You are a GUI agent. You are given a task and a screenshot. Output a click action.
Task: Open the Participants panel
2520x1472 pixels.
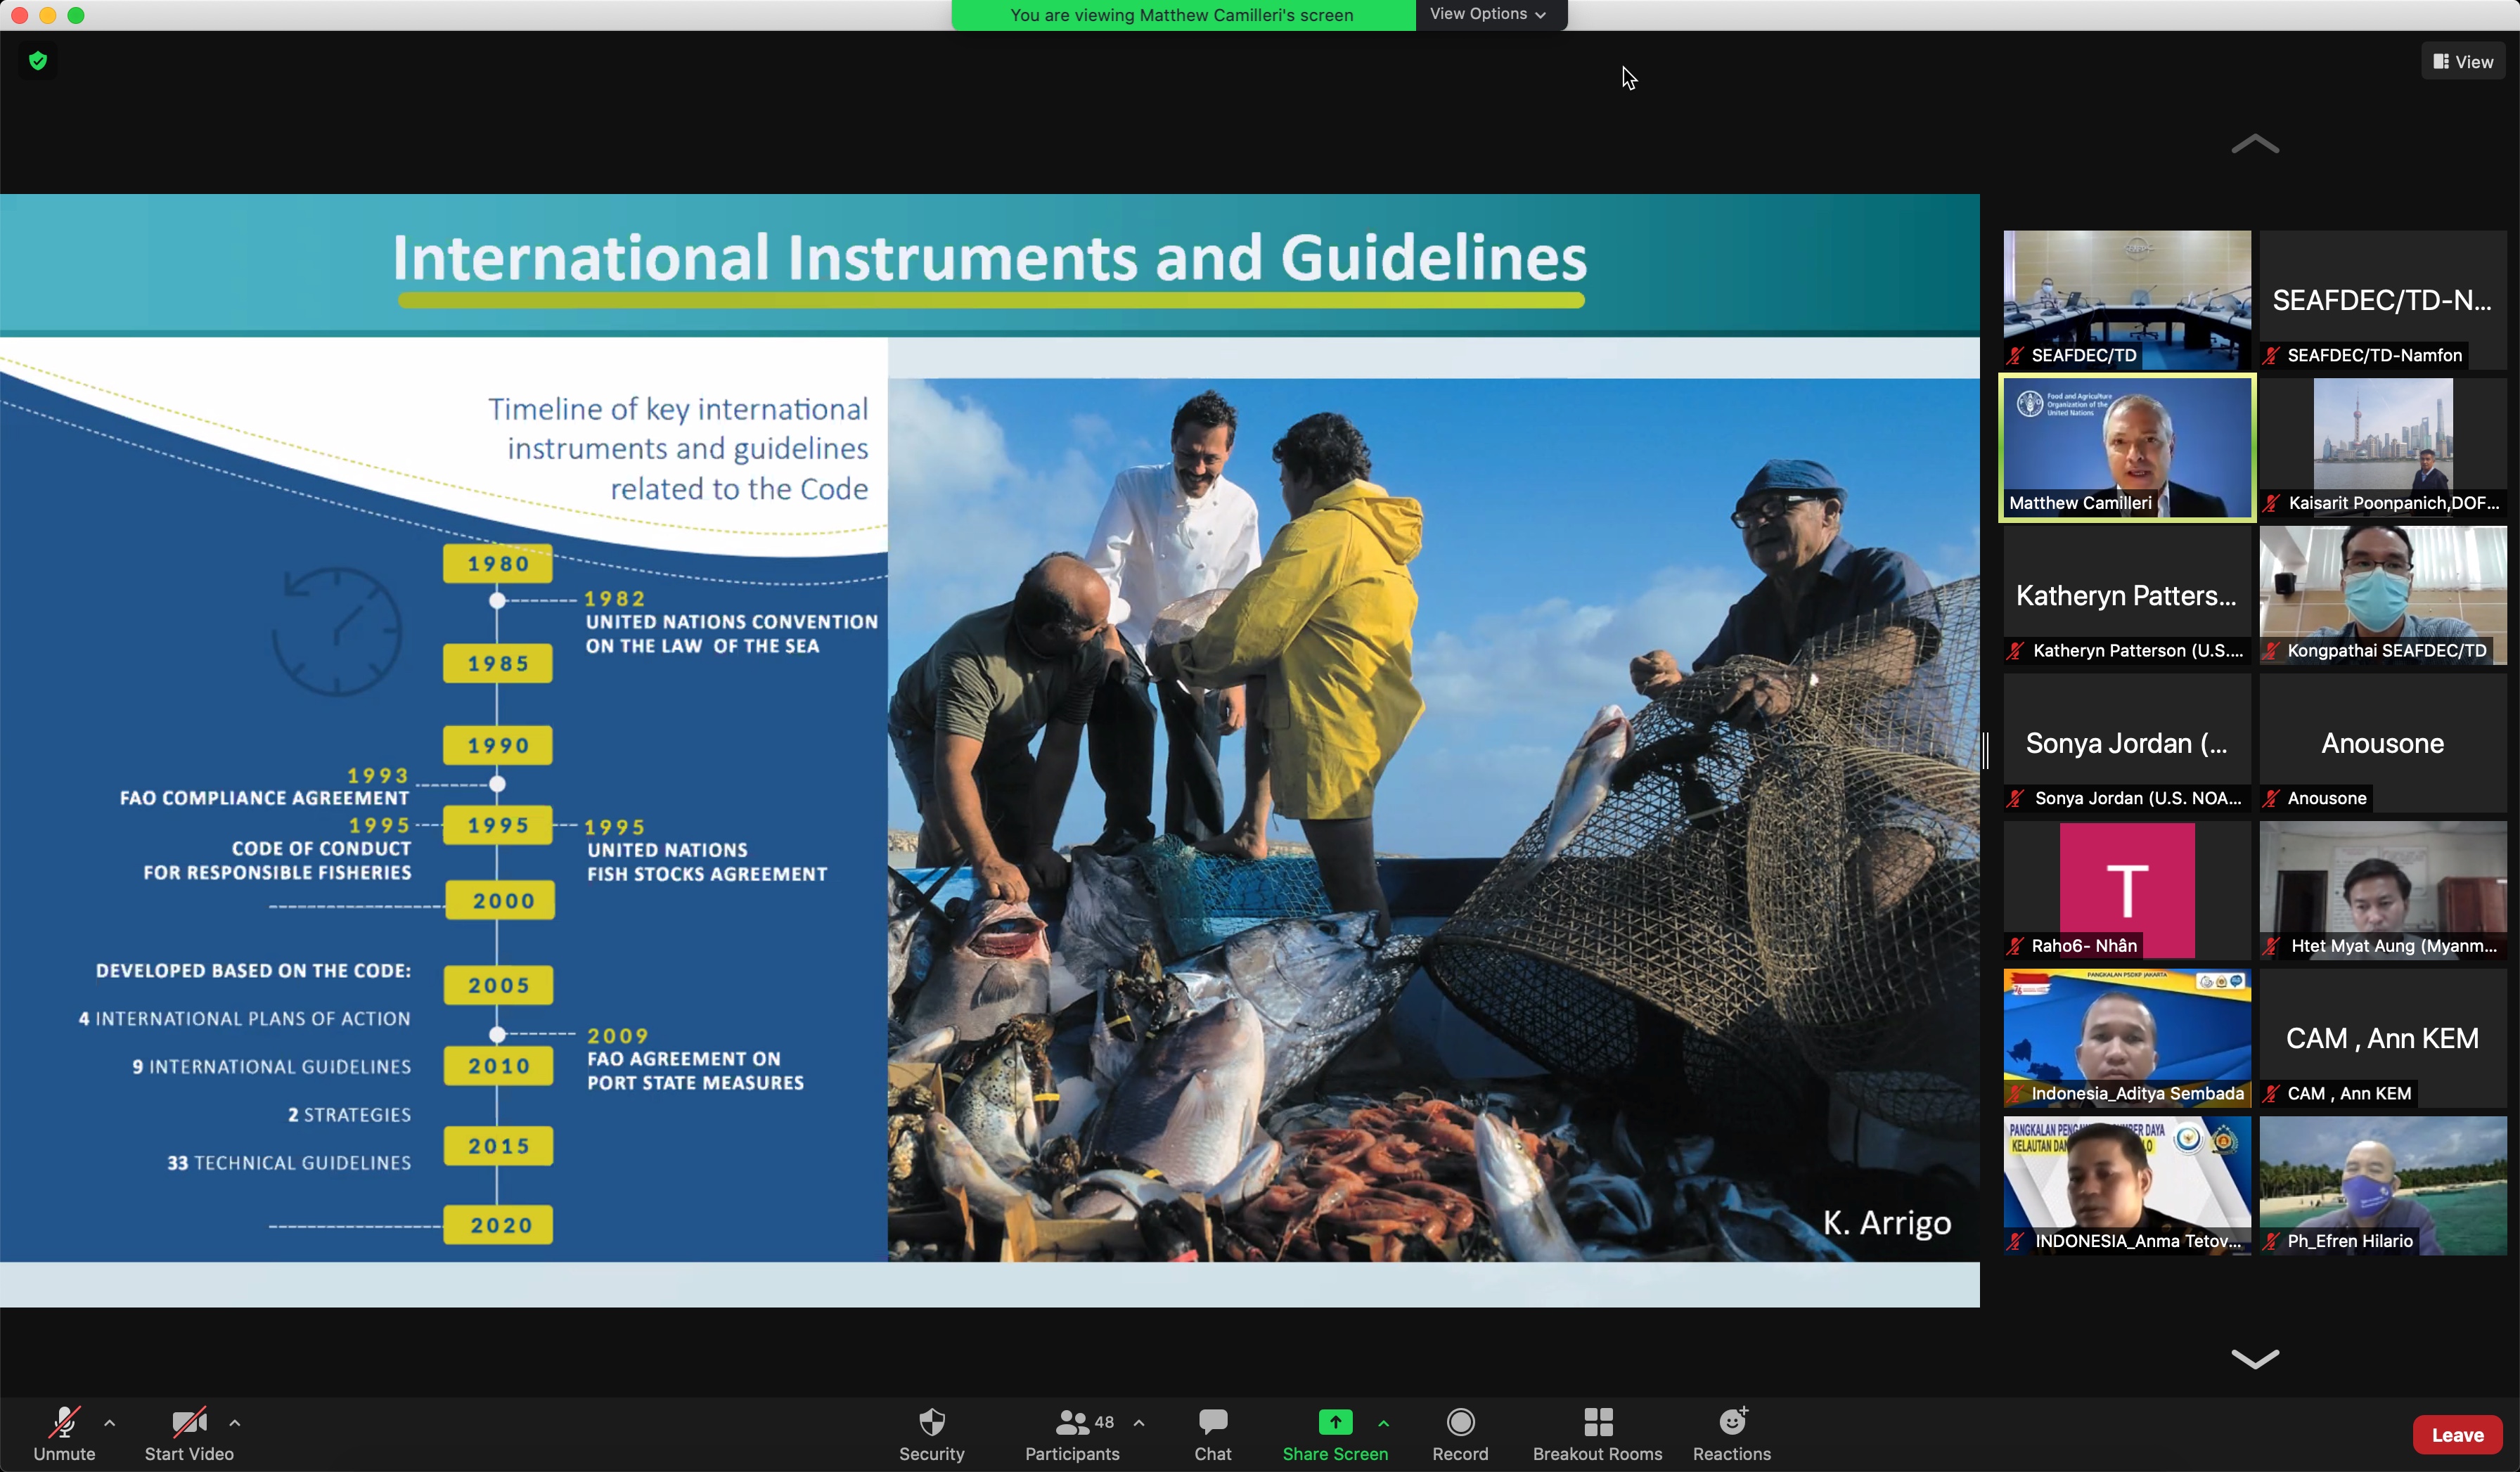[x=1072, y=1433]
